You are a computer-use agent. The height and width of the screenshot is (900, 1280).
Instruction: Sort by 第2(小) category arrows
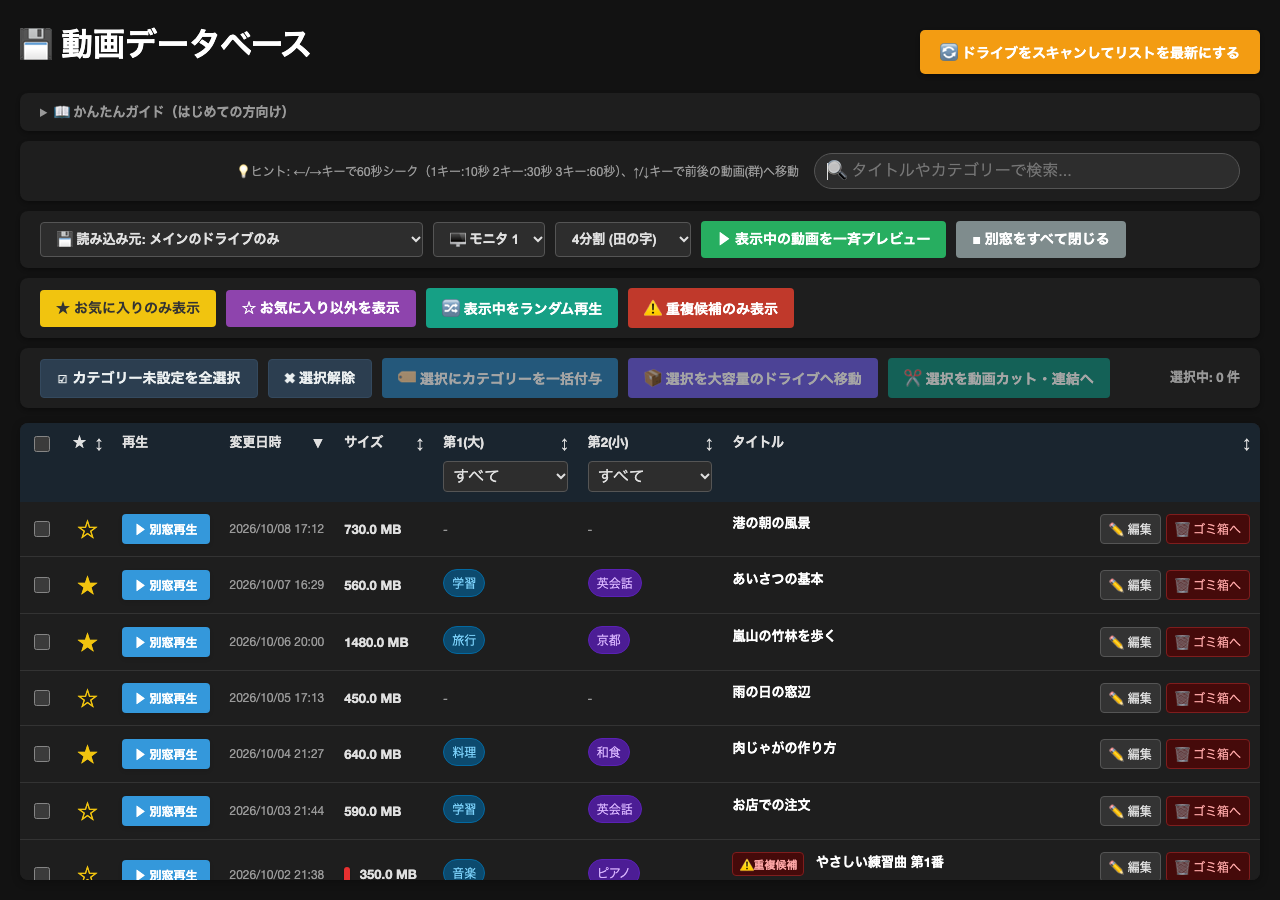(x=709, y=443)
